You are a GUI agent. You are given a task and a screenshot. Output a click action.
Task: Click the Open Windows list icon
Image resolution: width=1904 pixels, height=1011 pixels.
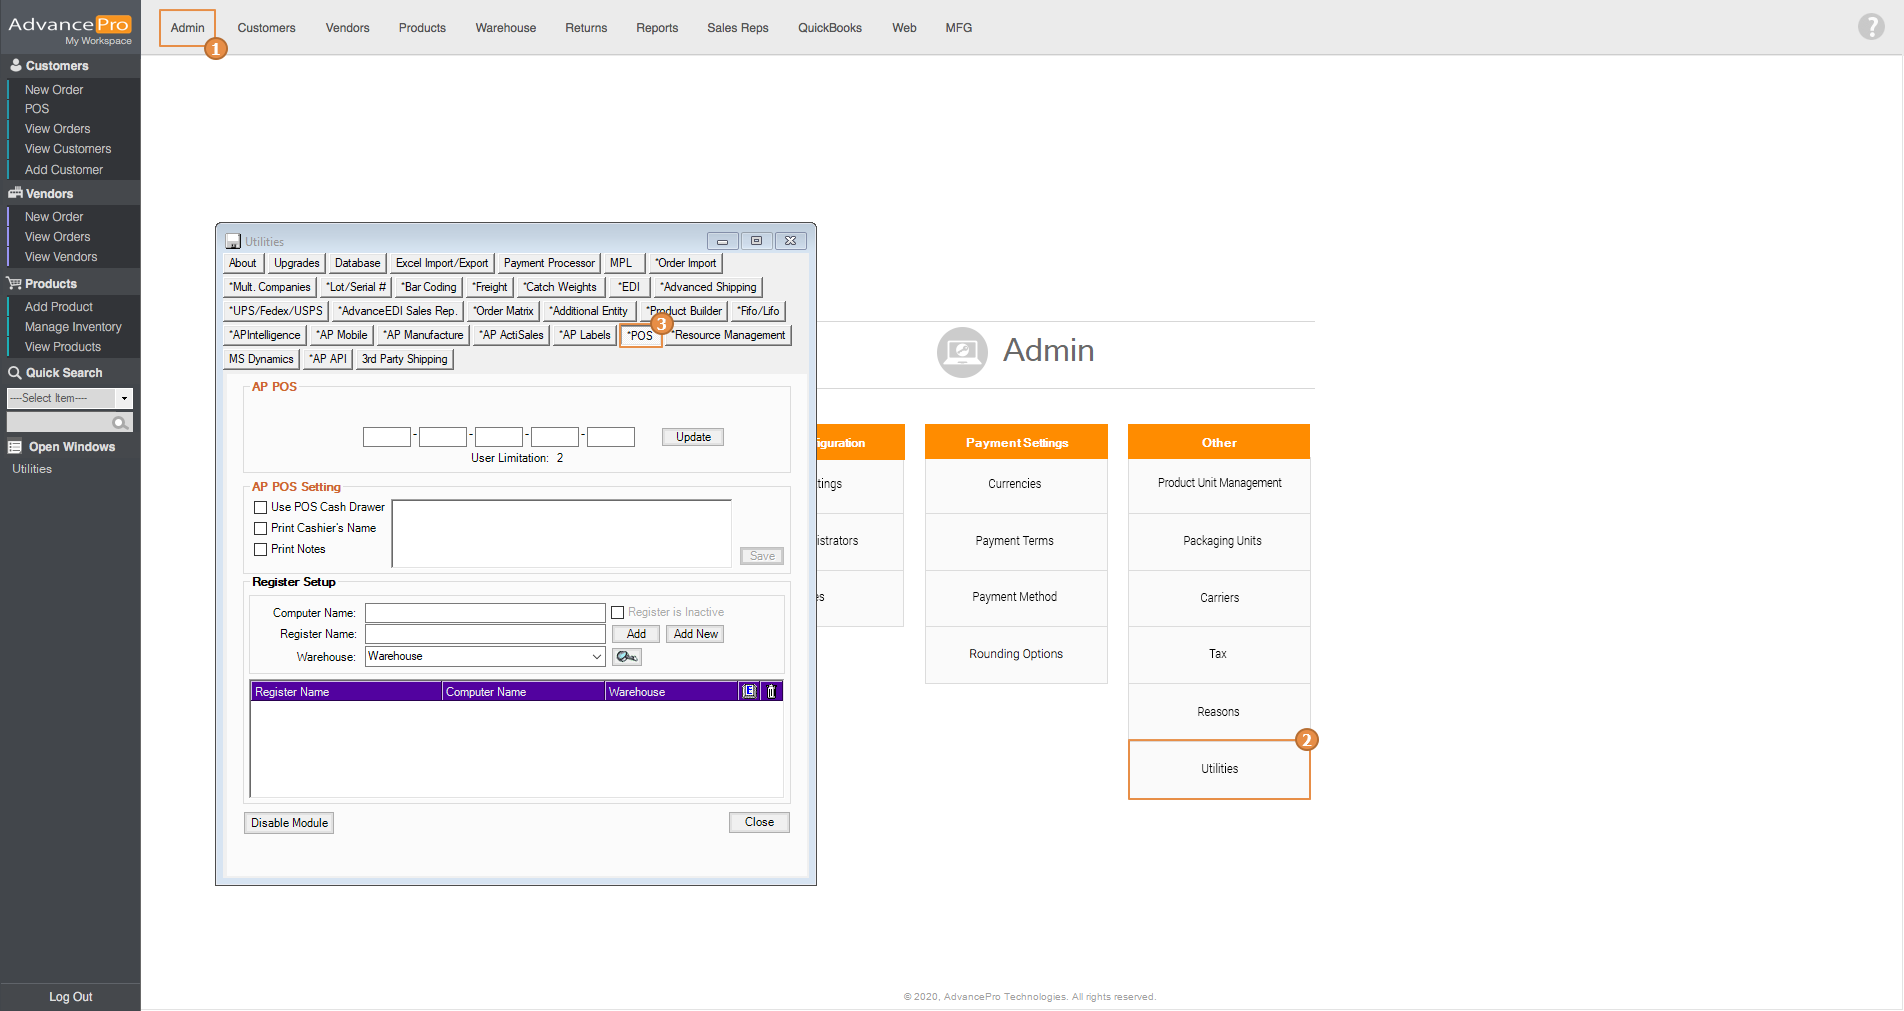(x=15, y=447)
